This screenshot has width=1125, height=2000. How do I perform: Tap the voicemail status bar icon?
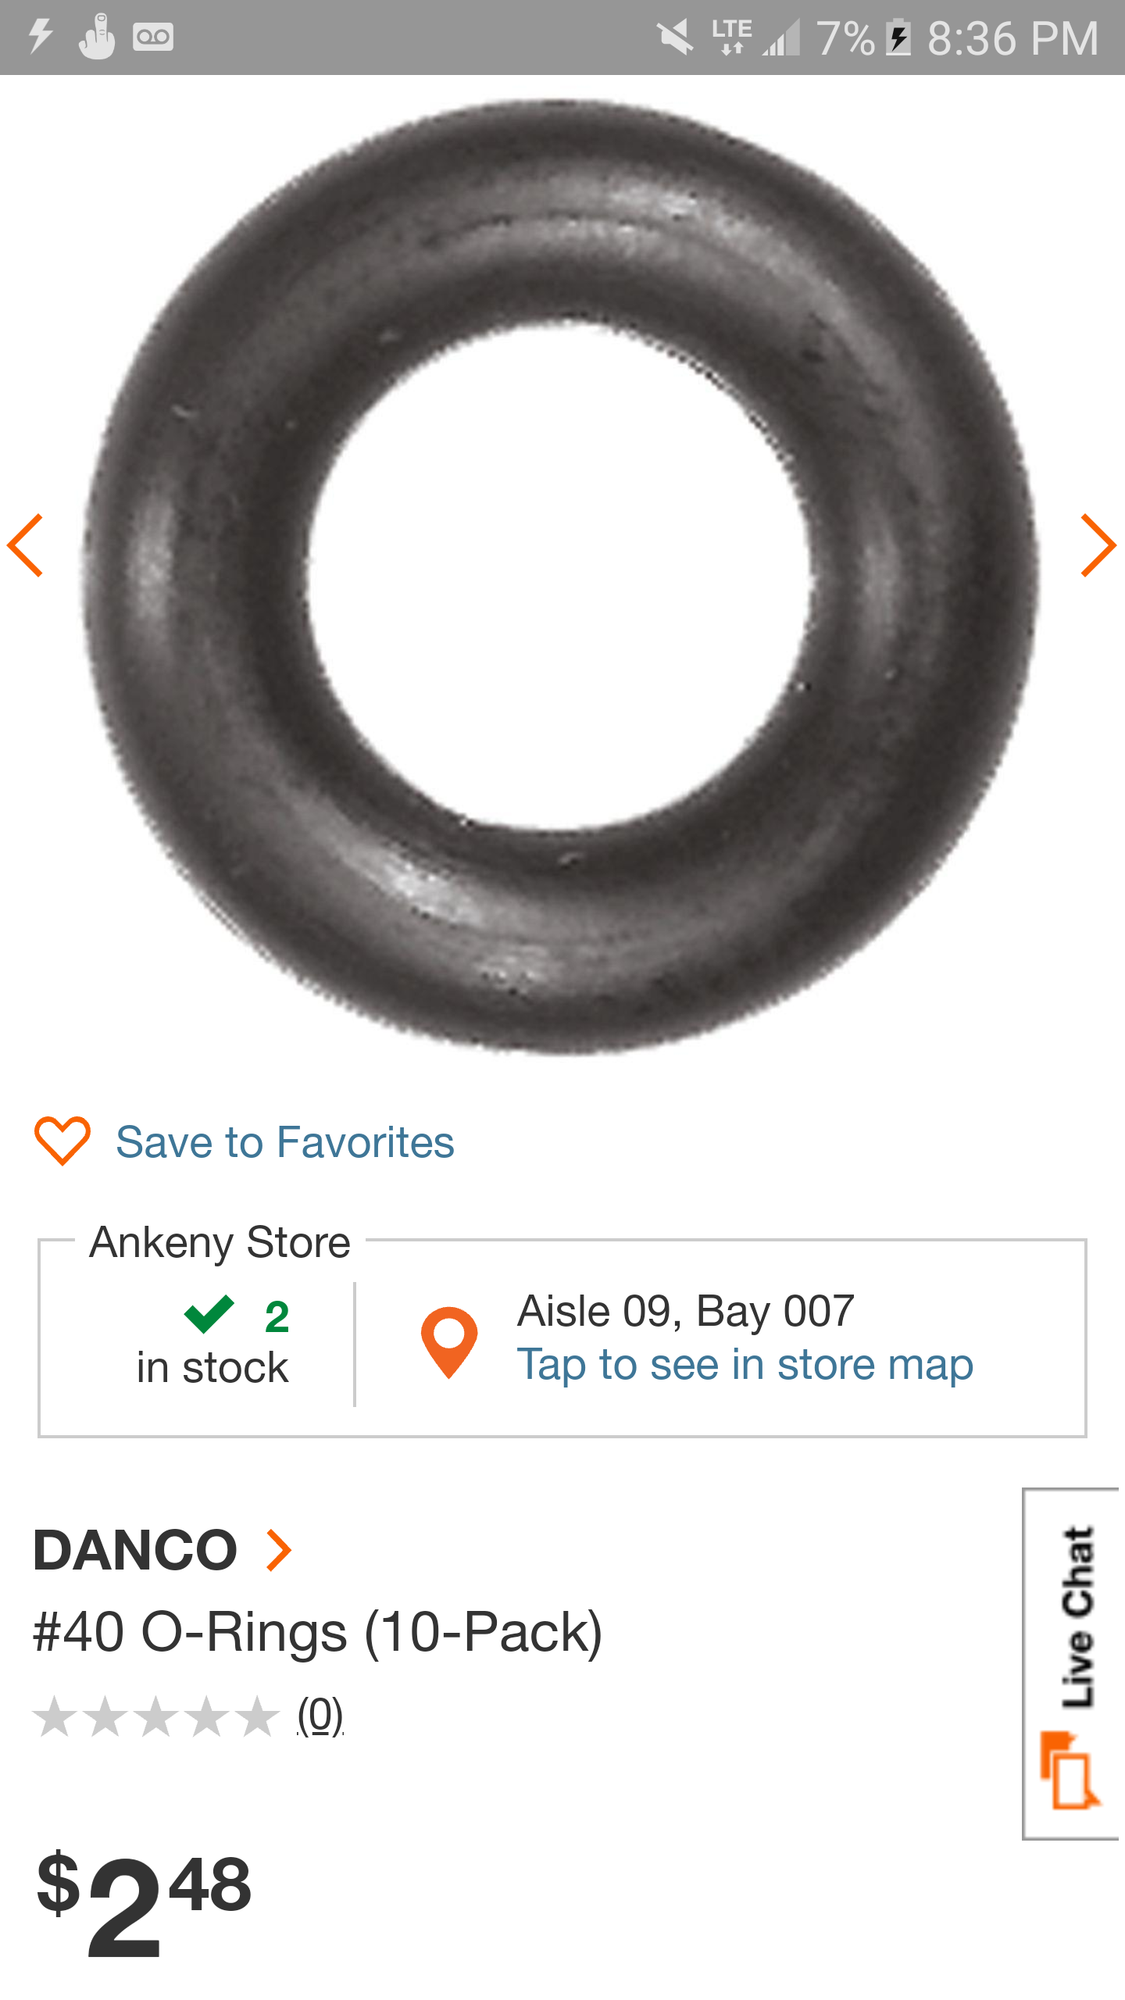tap(153, 38)
